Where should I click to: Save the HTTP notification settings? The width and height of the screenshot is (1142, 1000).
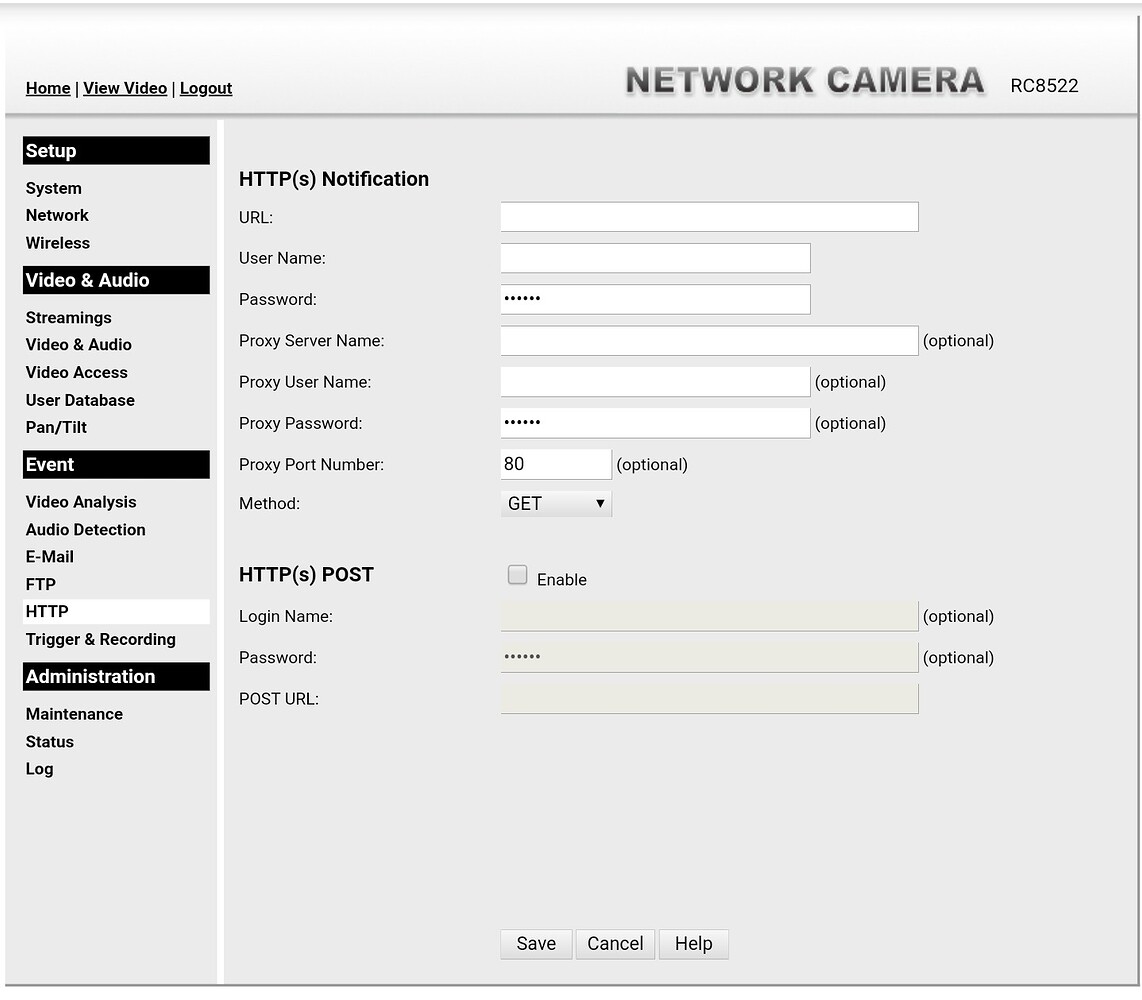click(x=536, y=943)
